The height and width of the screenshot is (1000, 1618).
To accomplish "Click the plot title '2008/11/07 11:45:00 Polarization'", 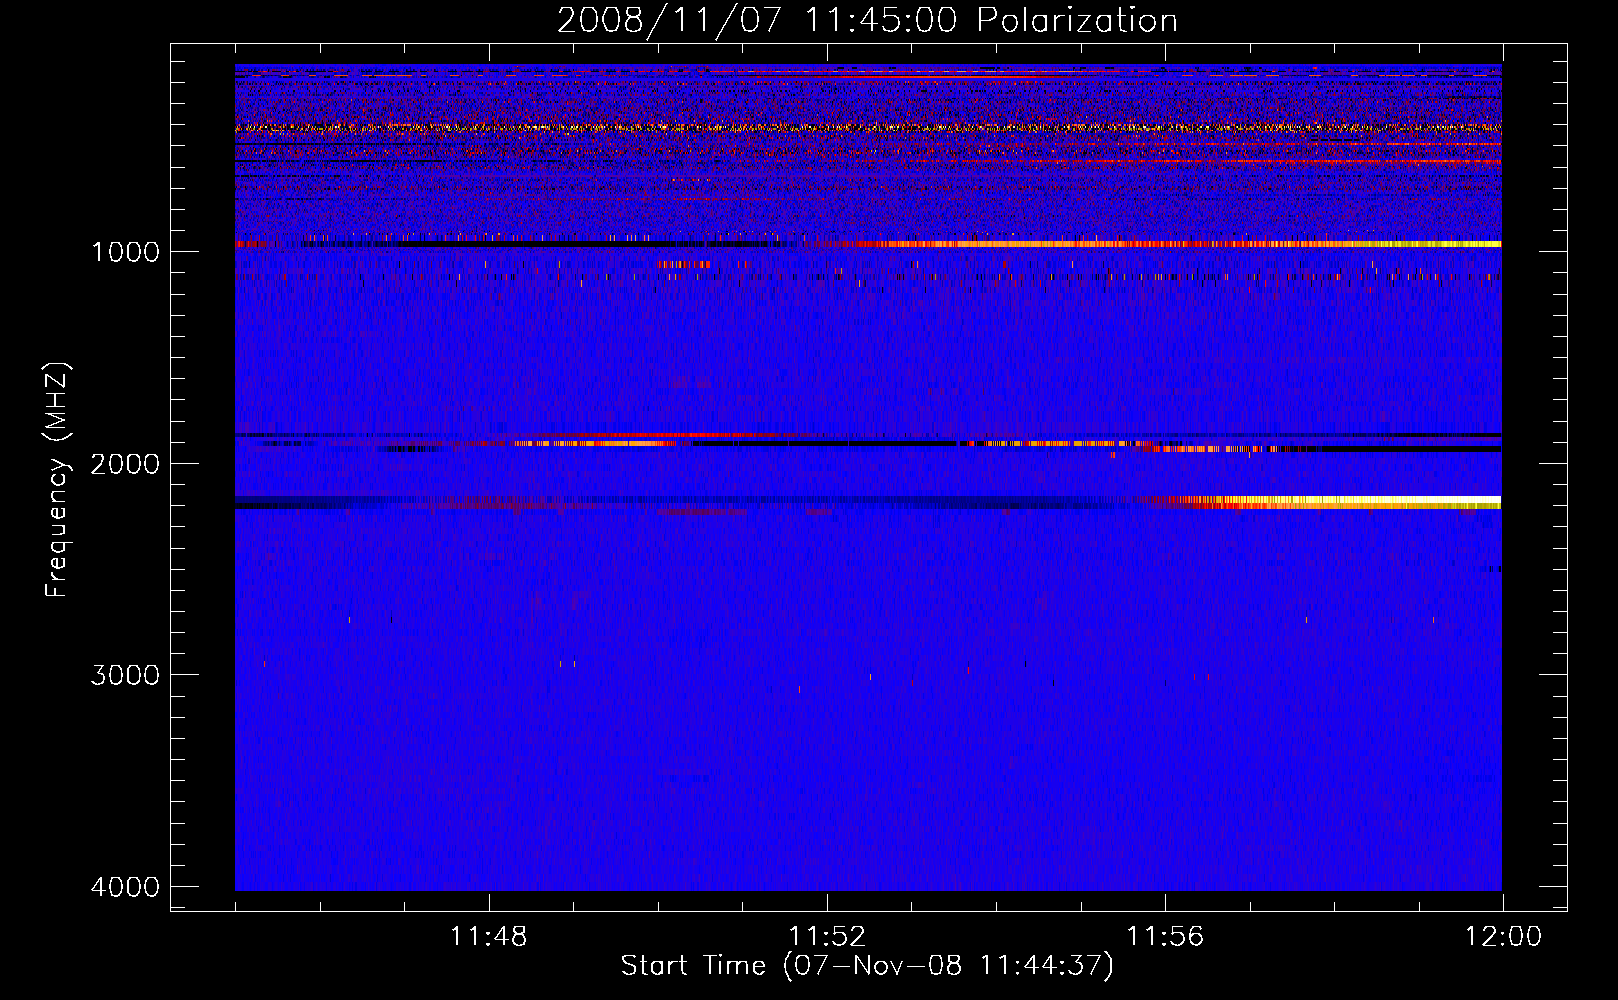I will (867, 20).
